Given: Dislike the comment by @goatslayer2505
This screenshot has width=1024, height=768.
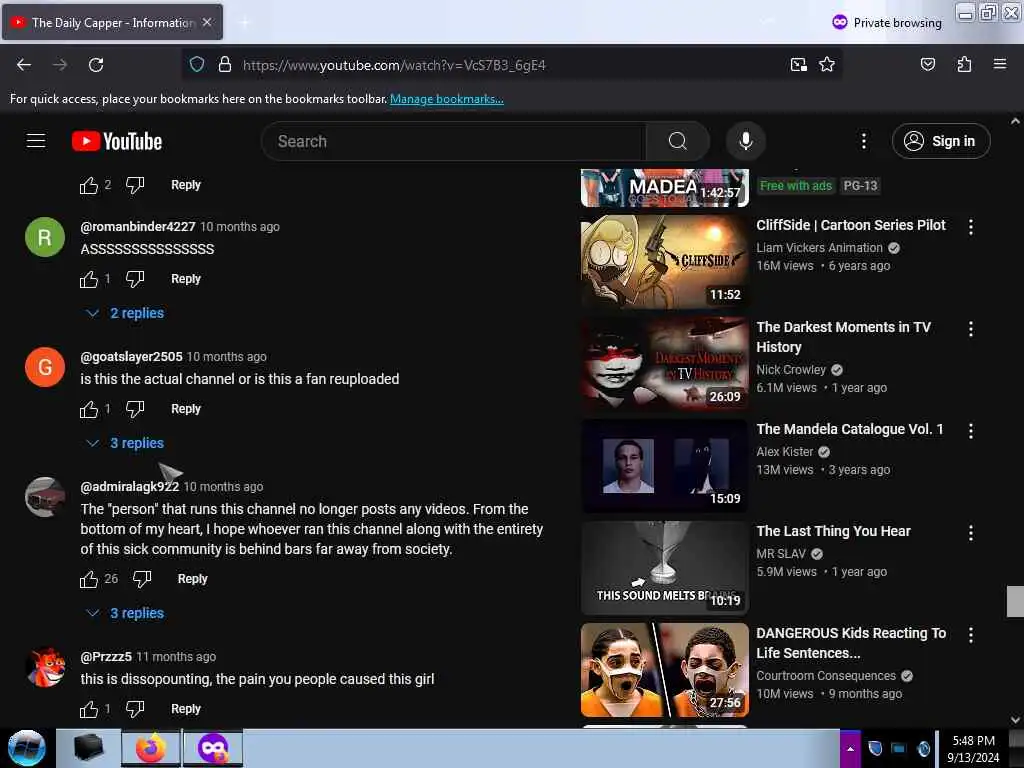Looking at the screenshot, I should click(135, 409).
